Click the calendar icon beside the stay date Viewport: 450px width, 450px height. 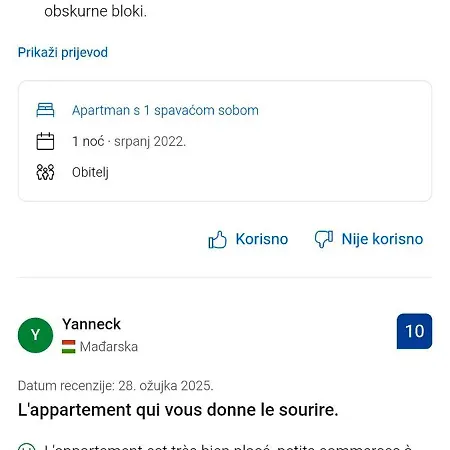click(45, 141)
